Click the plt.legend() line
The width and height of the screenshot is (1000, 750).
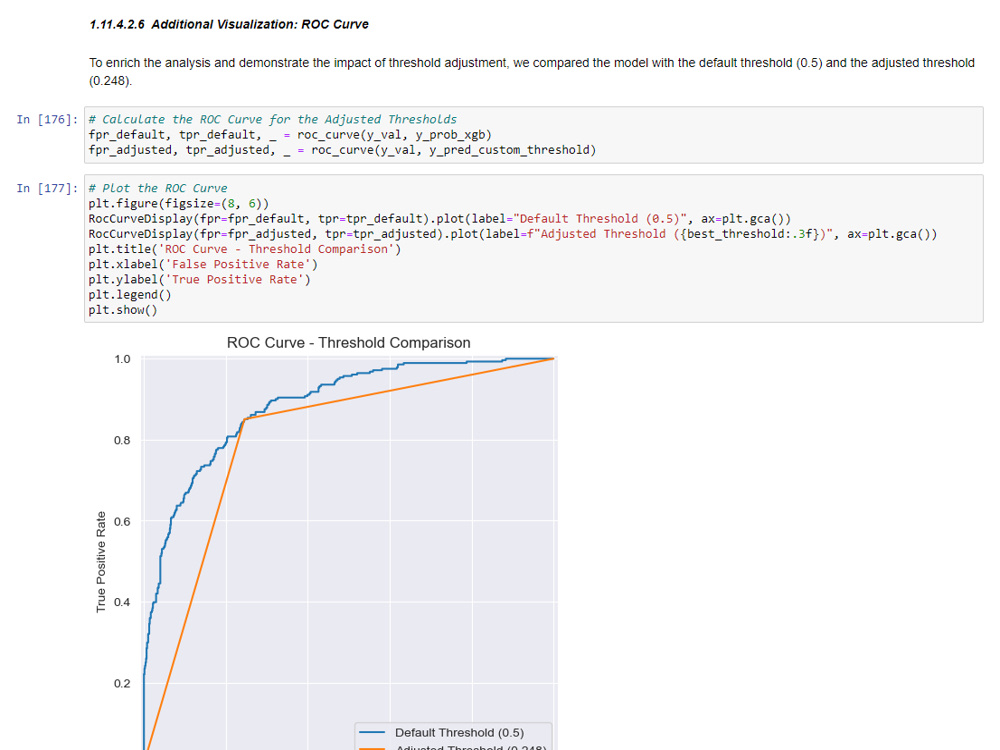coord(130,295)
